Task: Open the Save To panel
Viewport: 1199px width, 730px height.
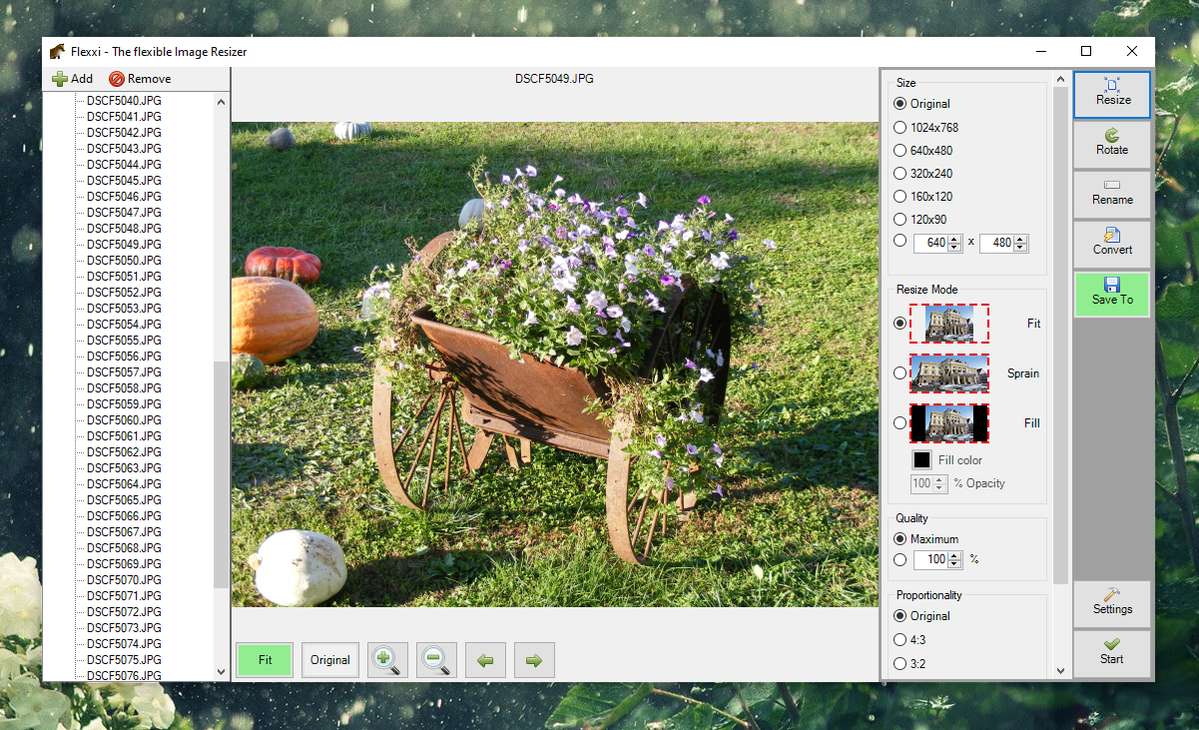Action: click(1112, 294)
